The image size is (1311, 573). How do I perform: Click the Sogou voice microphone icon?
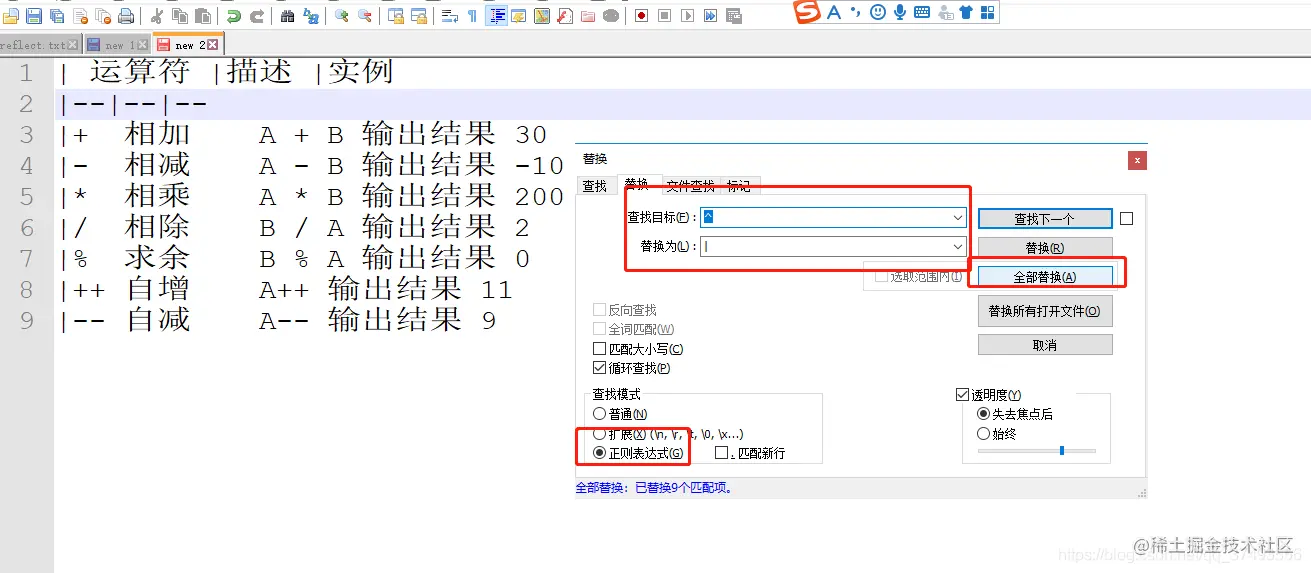click(x=900, y=12)
